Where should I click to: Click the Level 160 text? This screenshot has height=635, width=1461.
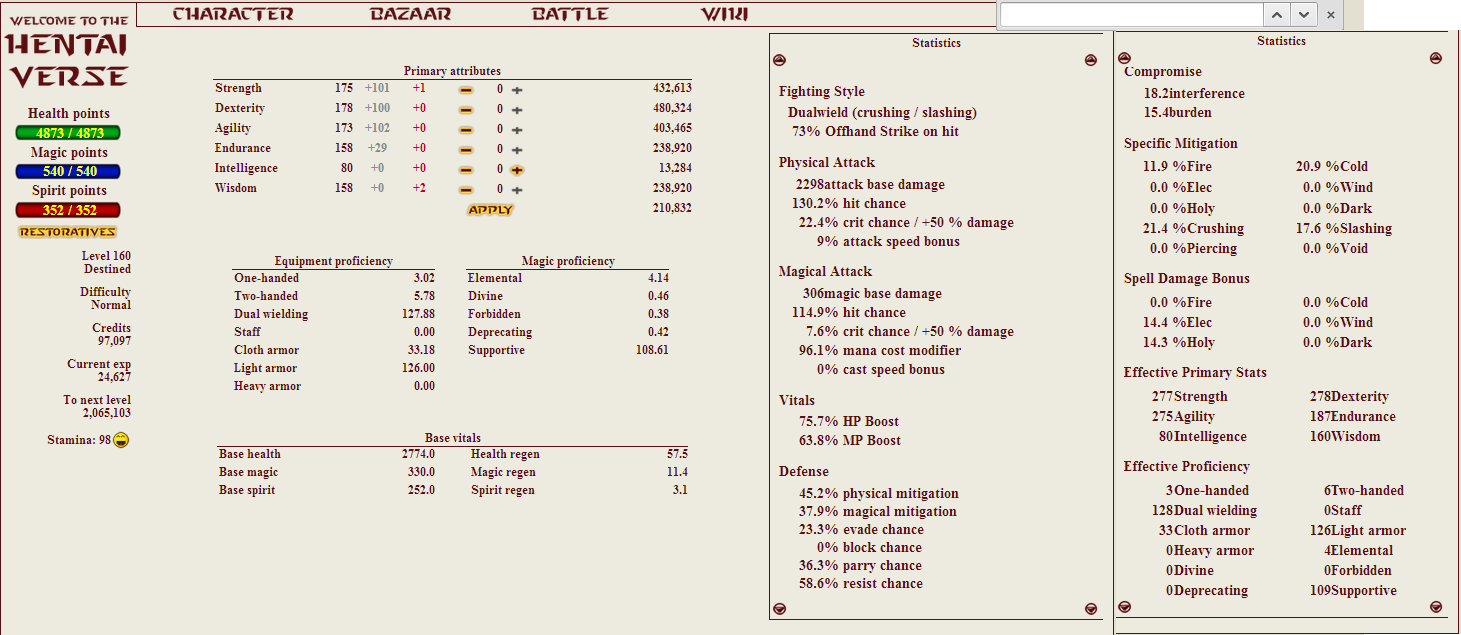(x=106, y=256)
